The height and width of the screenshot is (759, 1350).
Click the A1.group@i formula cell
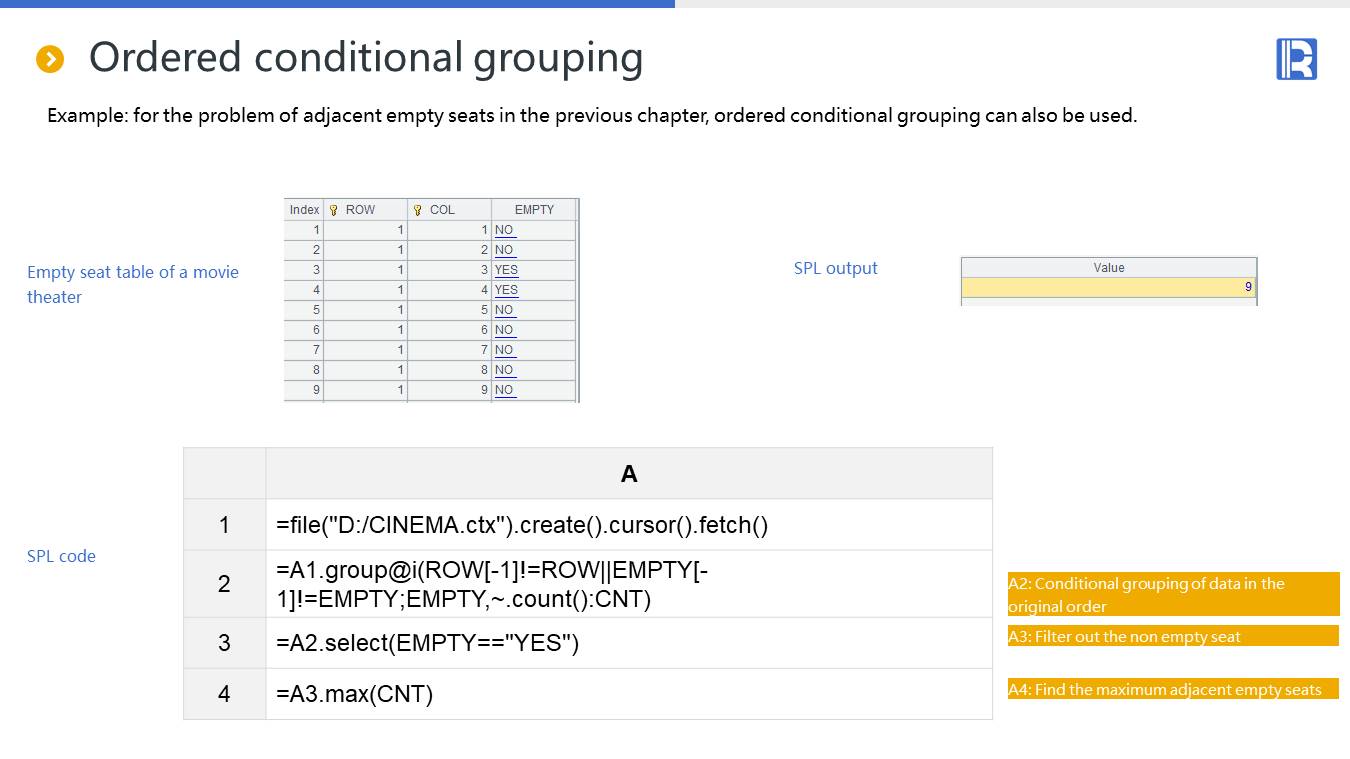tap(628, 584)
